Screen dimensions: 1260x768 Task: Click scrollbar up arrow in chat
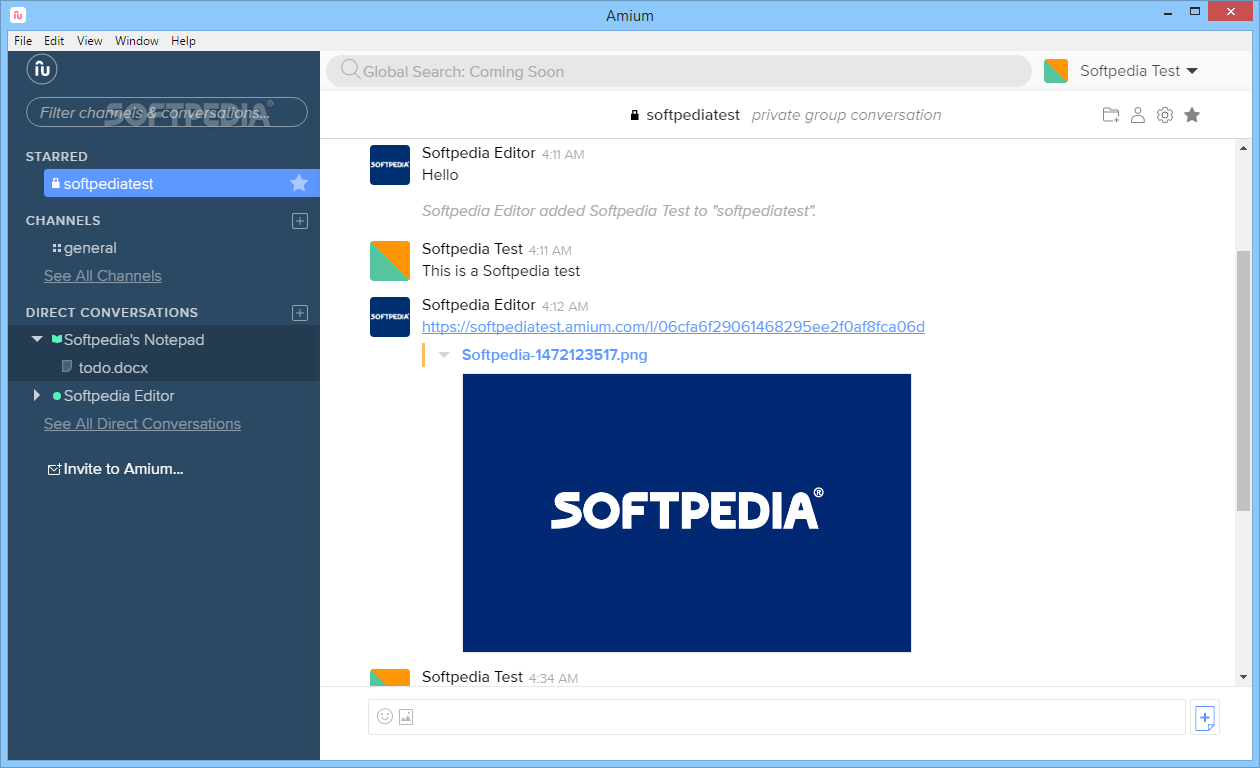pyautogui.click(x=1243, y=148)
